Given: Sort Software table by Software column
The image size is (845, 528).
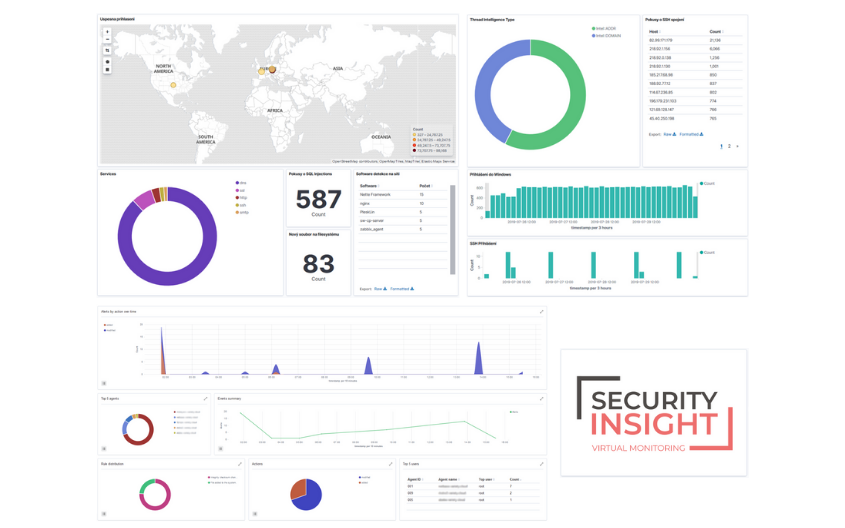Looking at the screenshot, I should click(370, 186).
